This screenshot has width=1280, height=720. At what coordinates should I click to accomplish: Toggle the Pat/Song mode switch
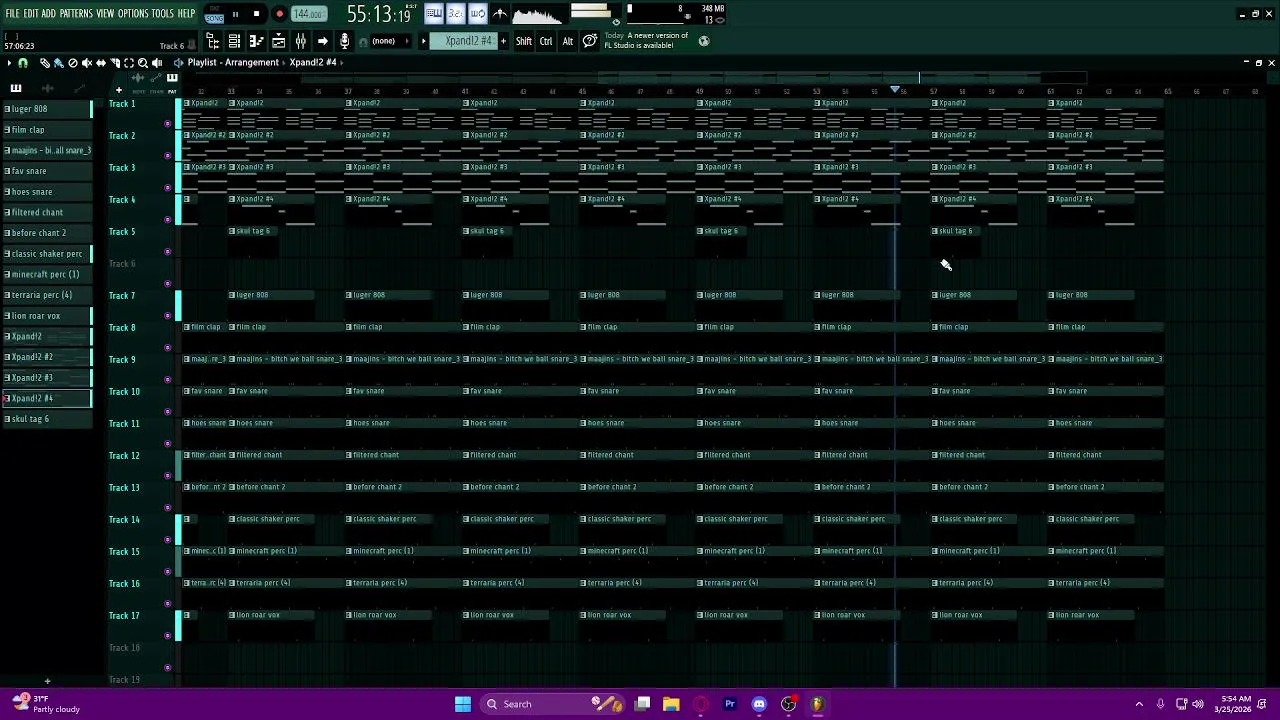coord(214,15)
